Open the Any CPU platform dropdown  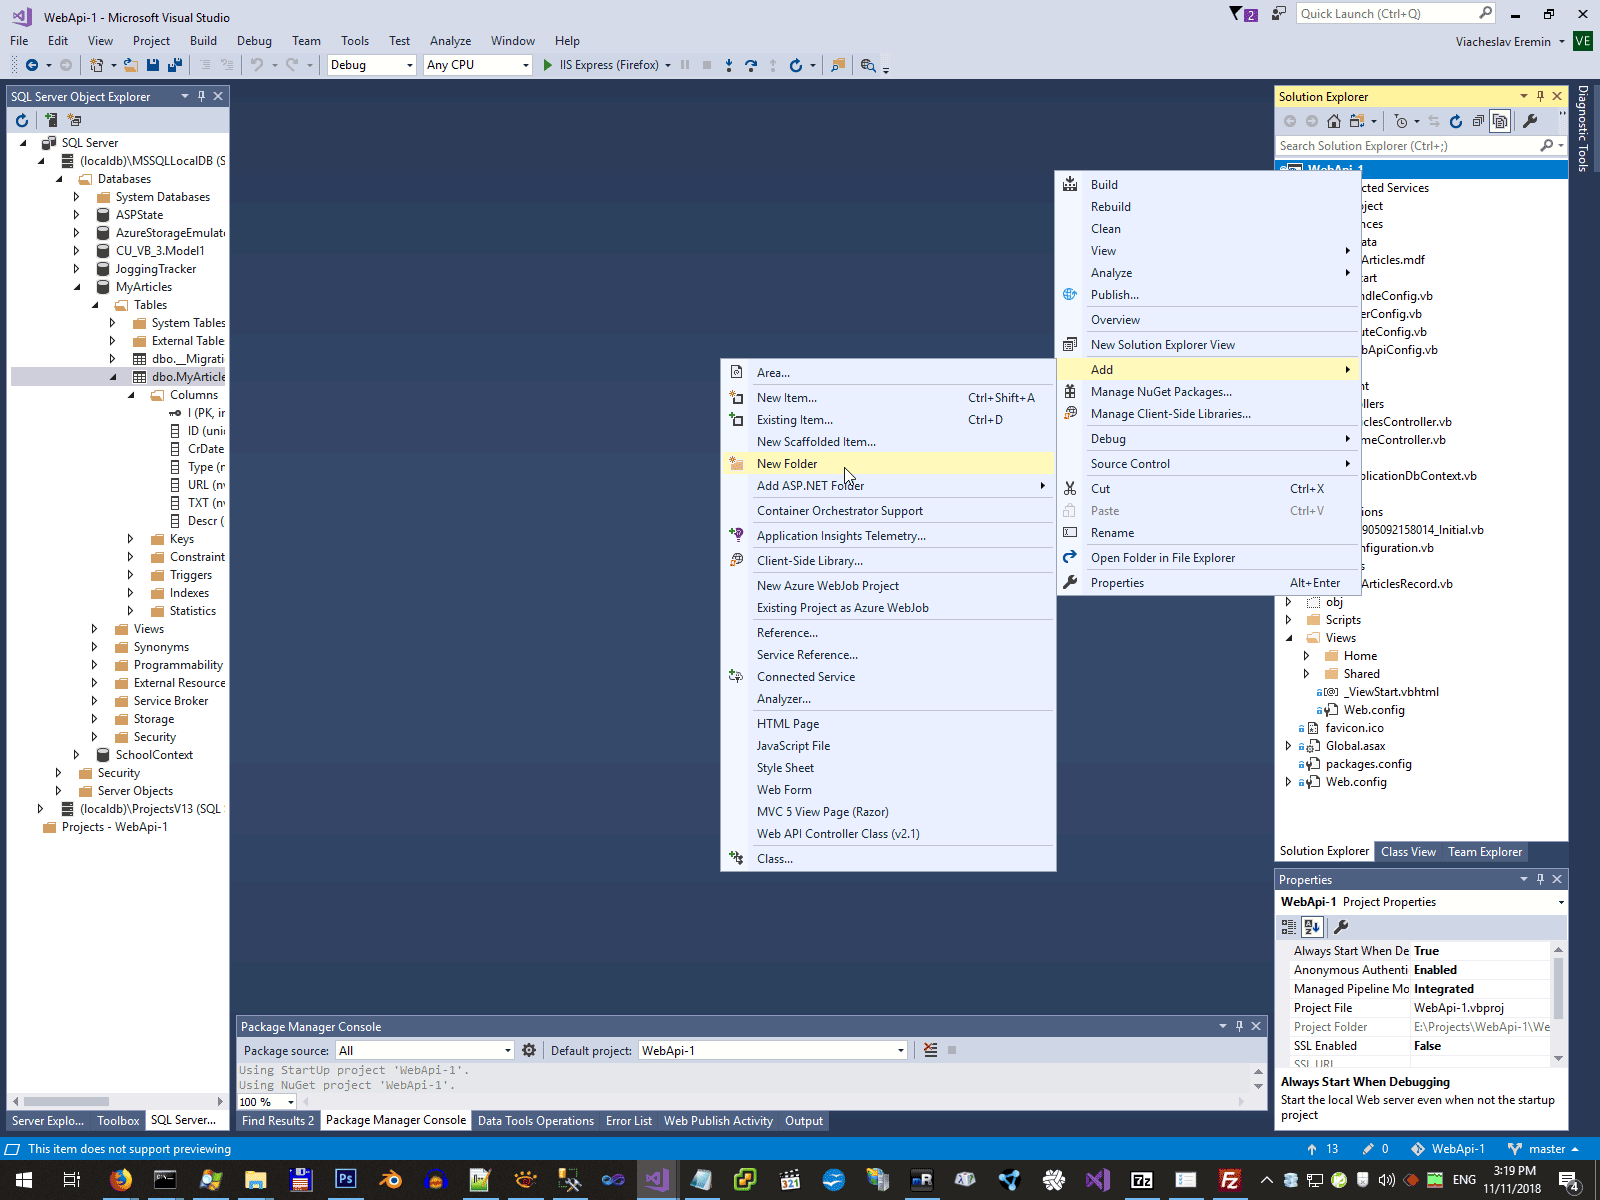477,65
